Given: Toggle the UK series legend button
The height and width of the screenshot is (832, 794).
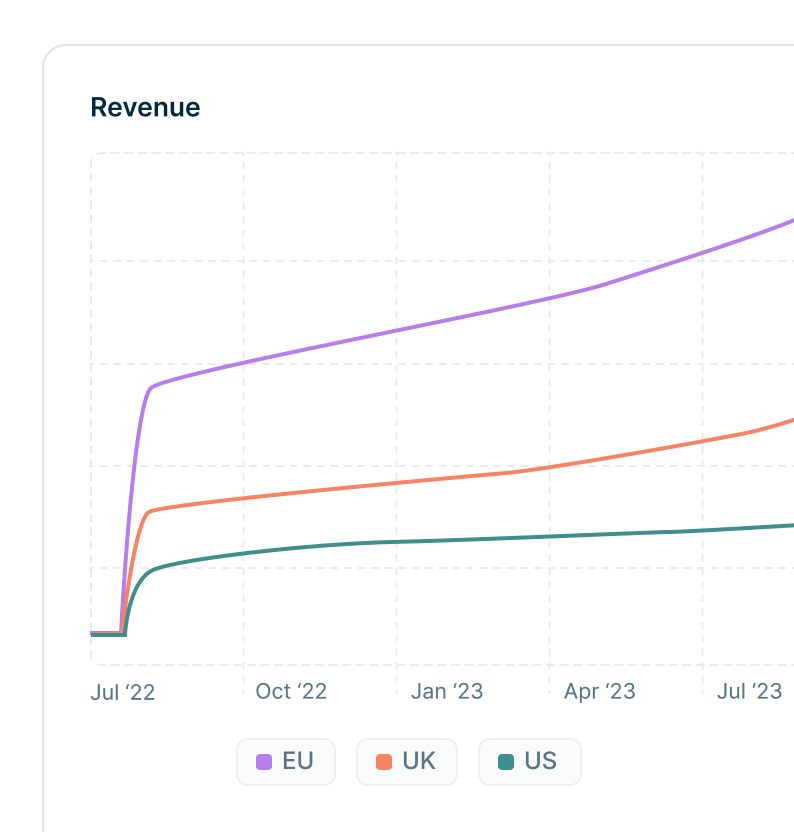Looking at the screenshot, I should pos(406,762).
